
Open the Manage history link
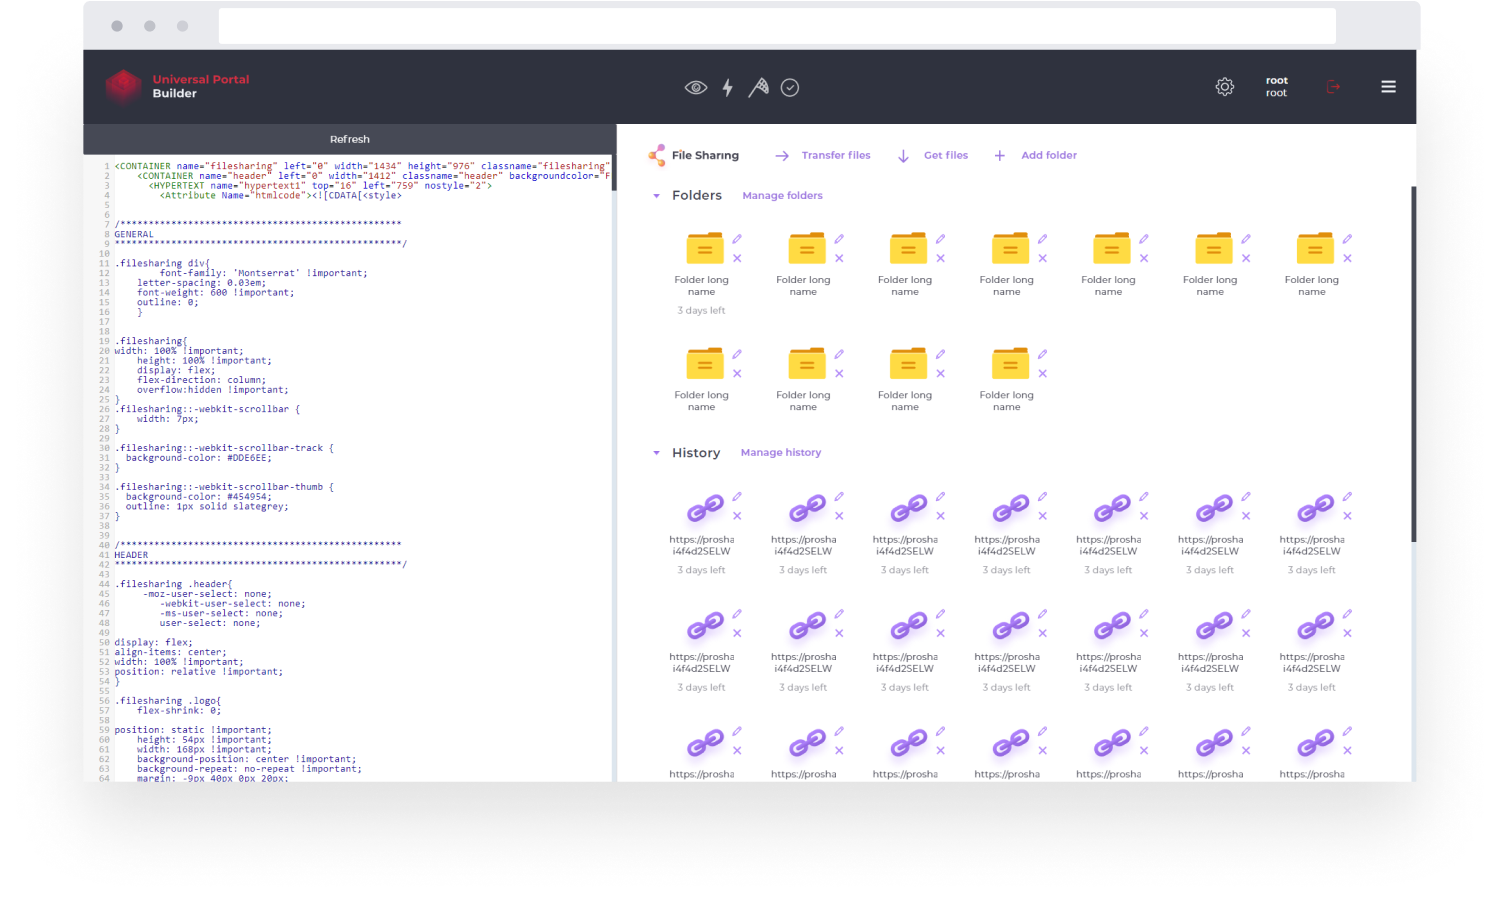coord(780,453)
